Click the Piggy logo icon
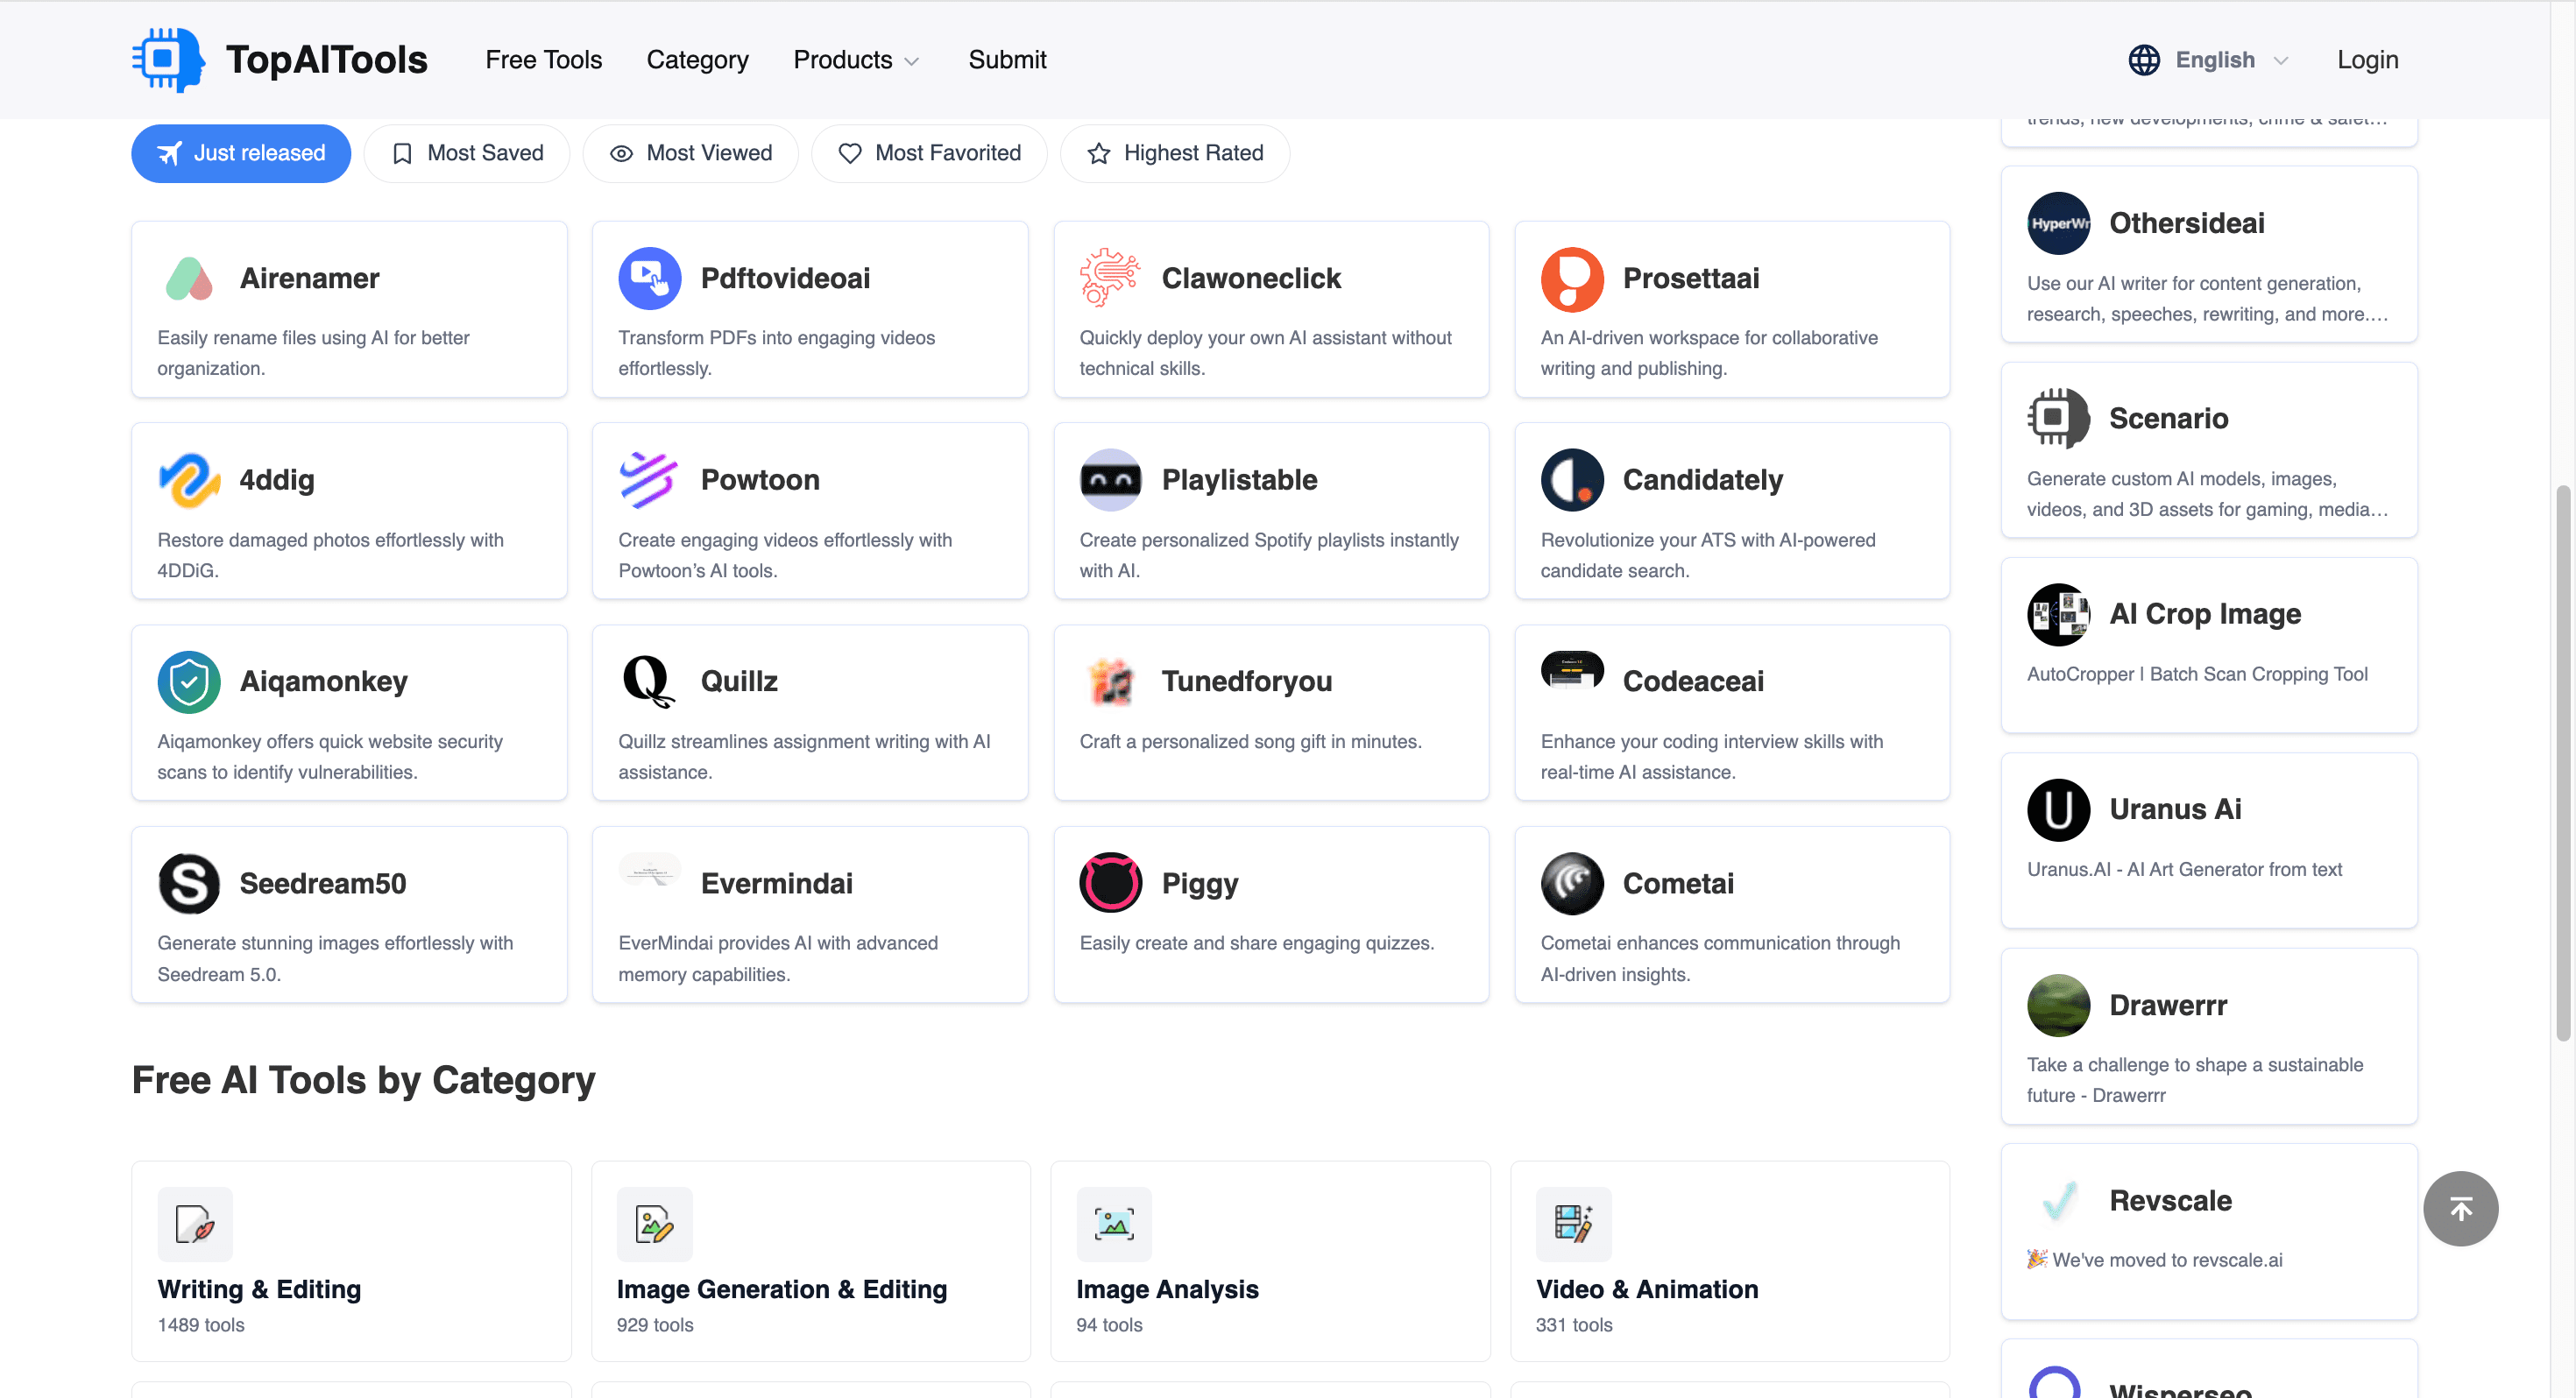This screenshot has width=2576, height=1398. coord(1111,884)
